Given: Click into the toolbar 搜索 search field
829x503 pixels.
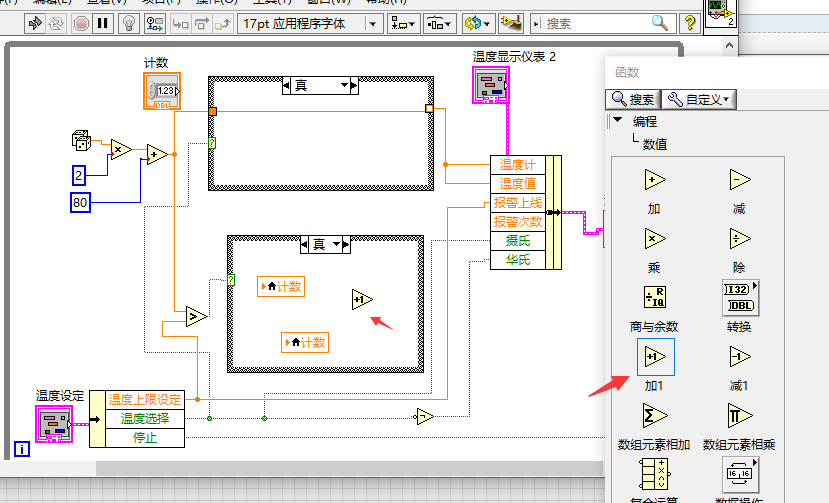Looking at the screenshot, I should pos(595,23).
